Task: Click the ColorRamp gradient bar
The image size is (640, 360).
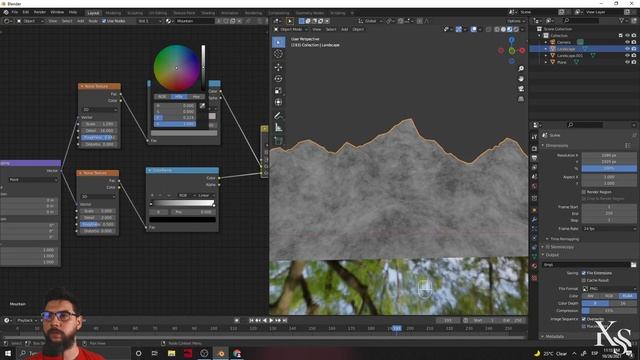Action: (x=182, y=203)
